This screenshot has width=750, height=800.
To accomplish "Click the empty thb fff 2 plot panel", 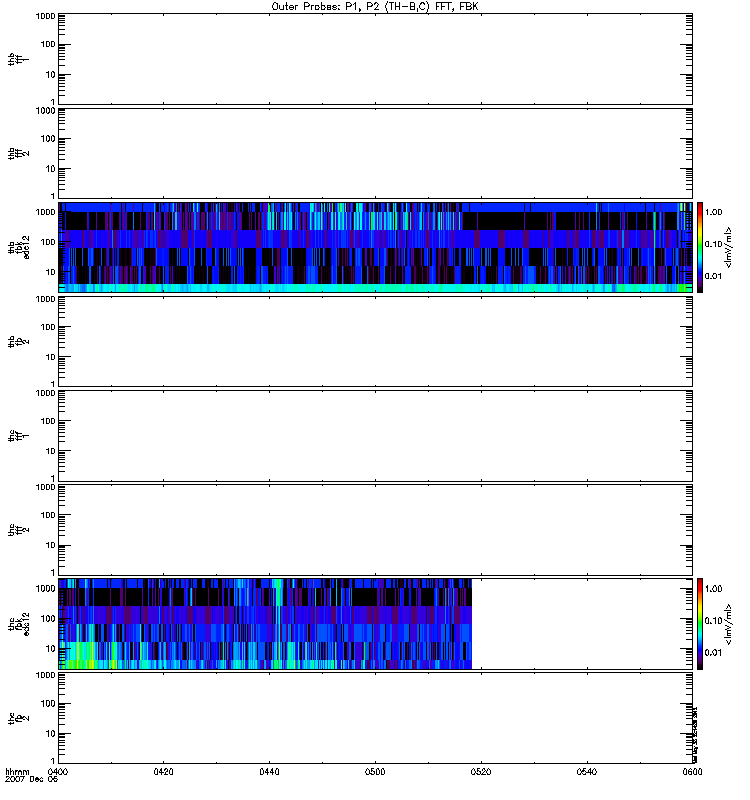I will pos(375,154).
